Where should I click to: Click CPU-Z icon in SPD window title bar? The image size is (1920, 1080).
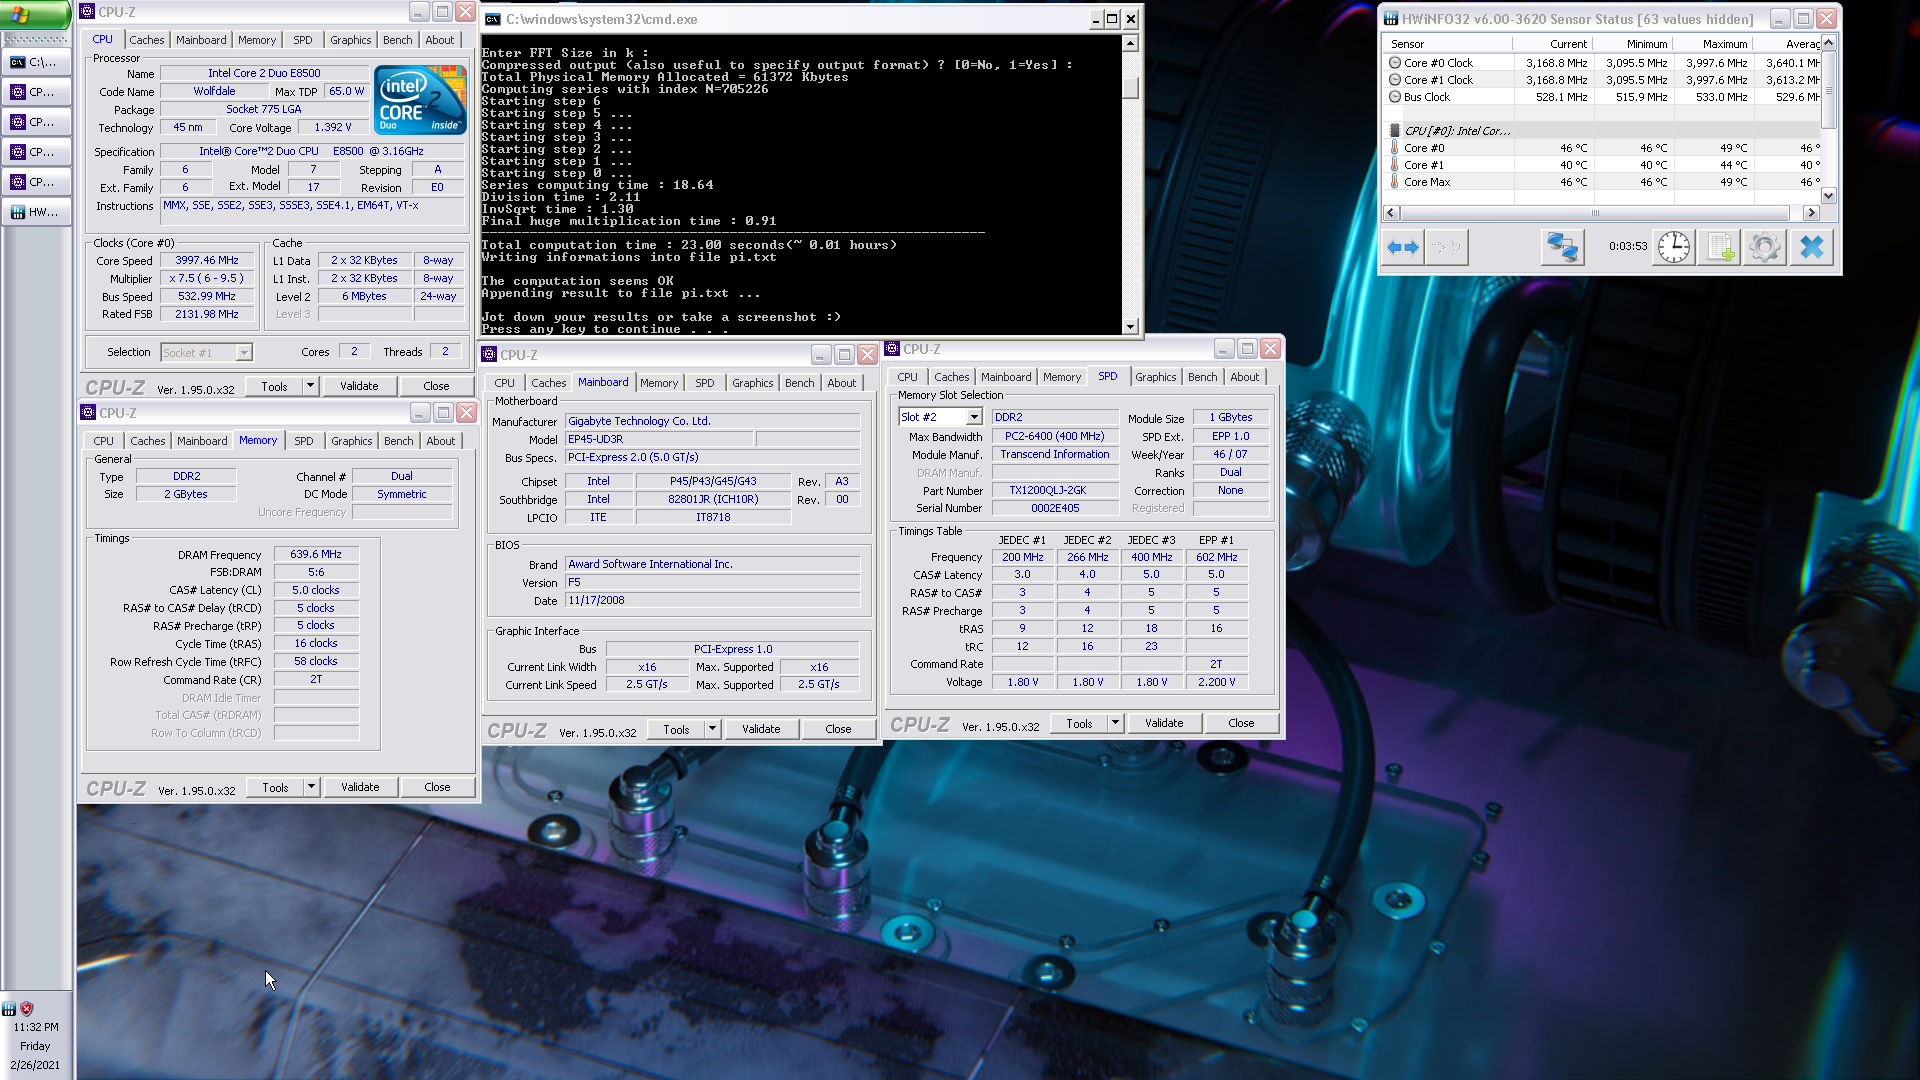pos(892,349)
